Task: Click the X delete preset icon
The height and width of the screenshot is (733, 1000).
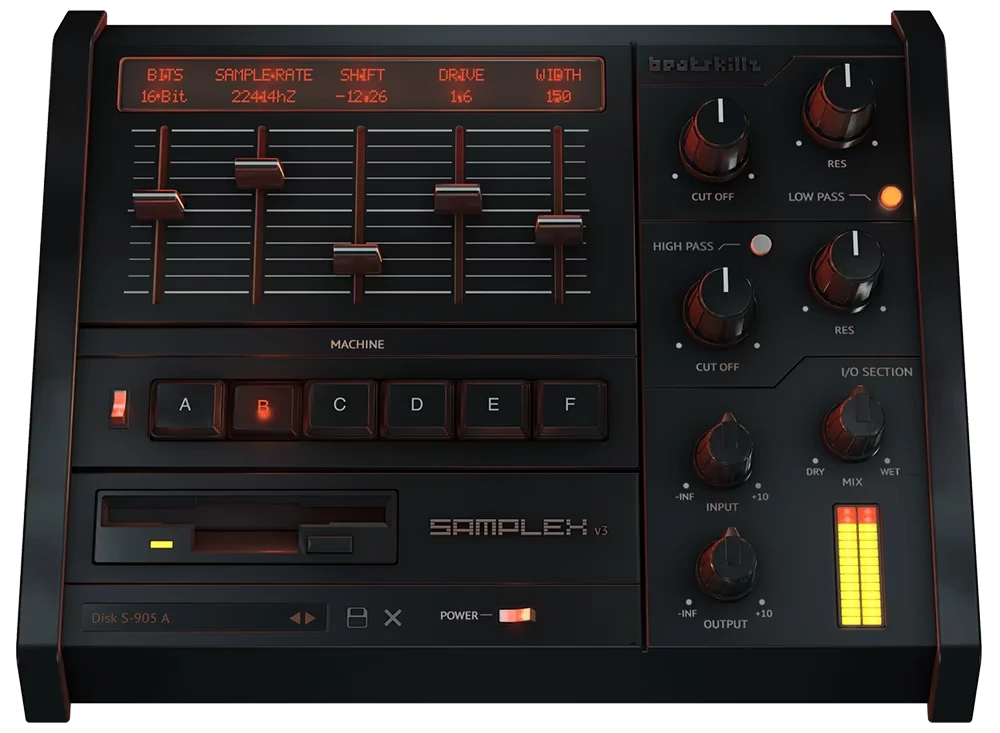Action: [x=393, y=618]
